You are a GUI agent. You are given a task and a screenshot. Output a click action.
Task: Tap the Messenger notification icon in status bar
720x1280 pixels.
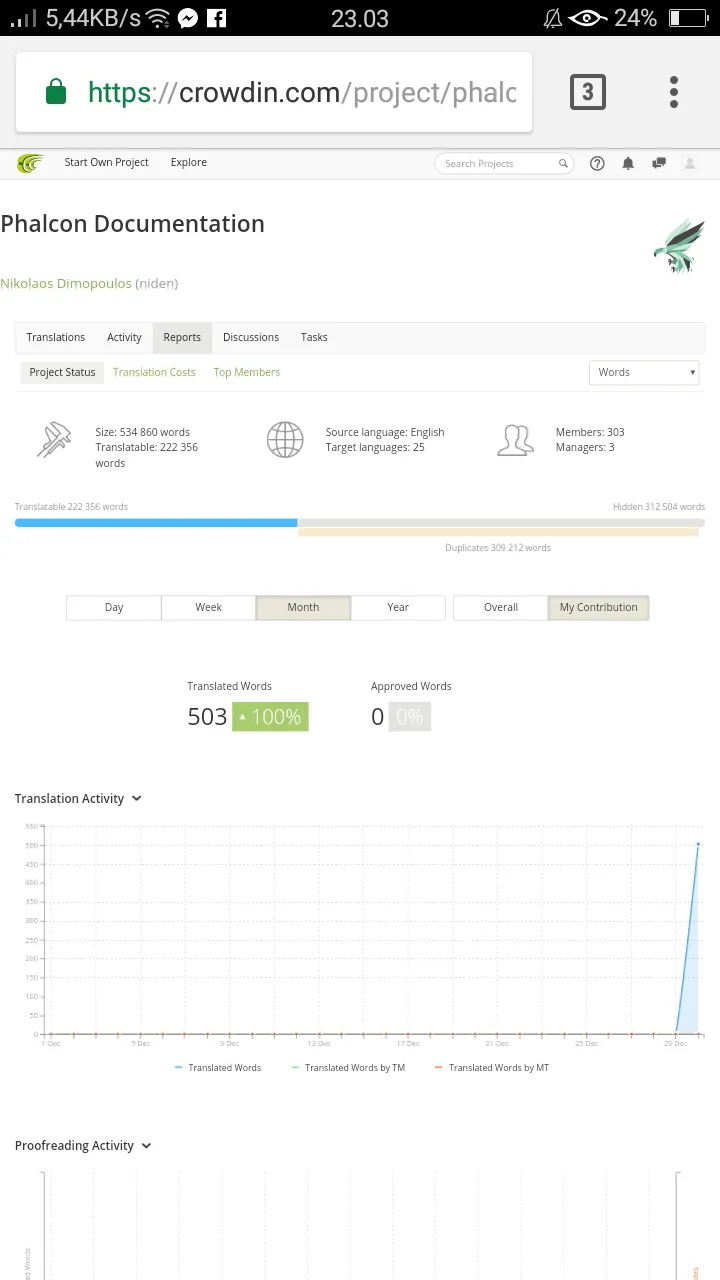[x=187, y=18]
